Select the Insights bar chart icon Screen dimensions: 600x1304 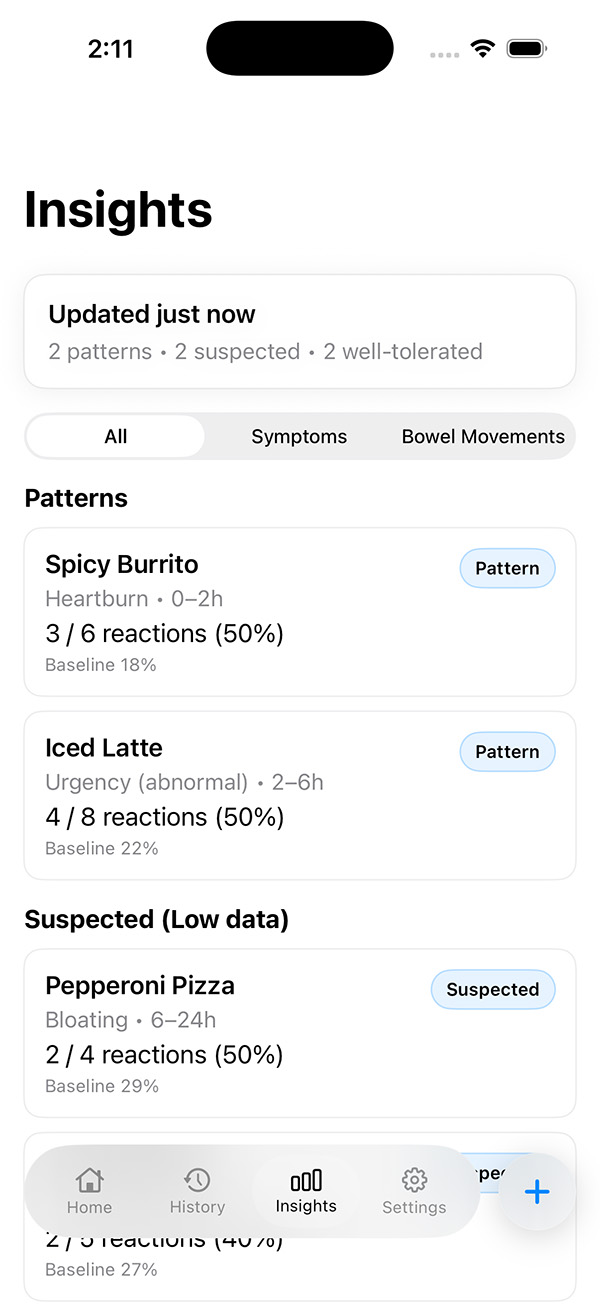(x=306, y=1181)
